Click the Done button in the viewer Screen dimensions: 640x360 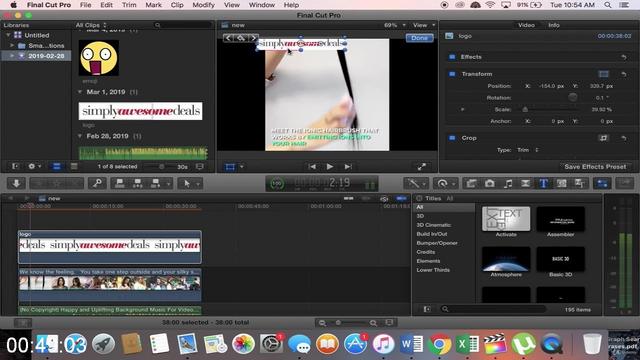[419, 38]
